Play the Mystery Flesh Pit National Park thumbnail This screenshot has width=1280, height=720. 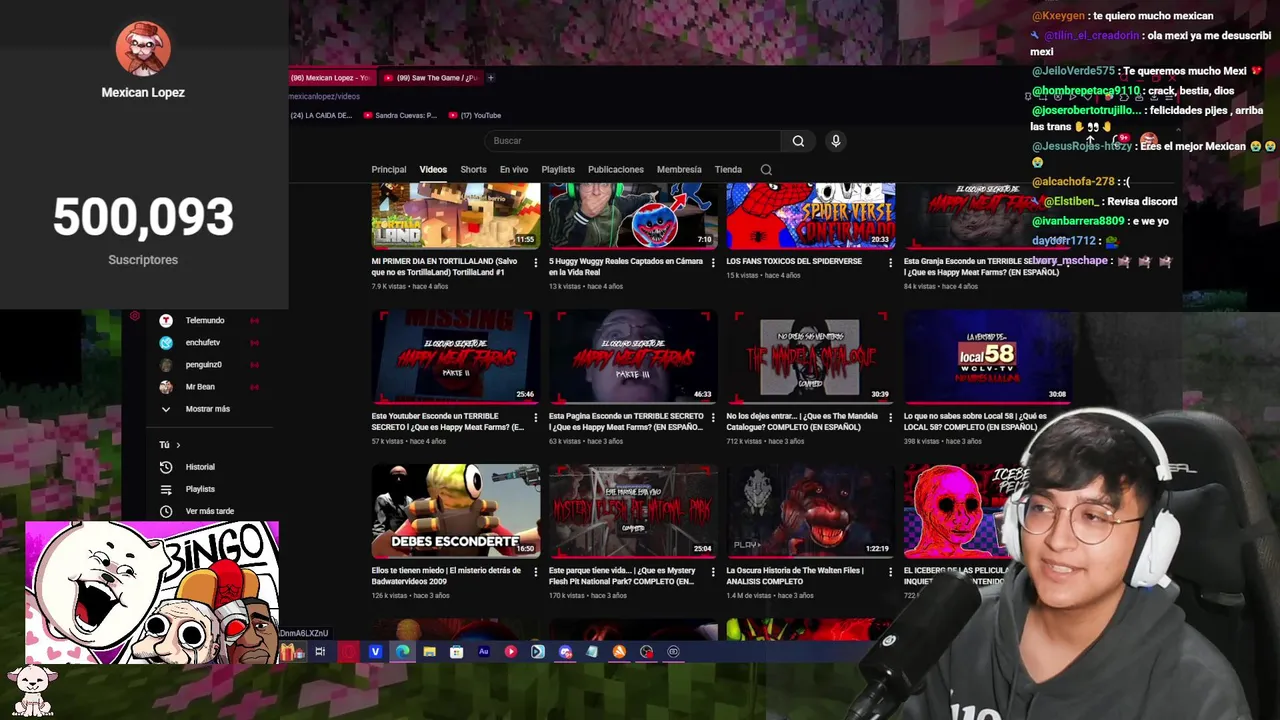click(x=633, y=511)
